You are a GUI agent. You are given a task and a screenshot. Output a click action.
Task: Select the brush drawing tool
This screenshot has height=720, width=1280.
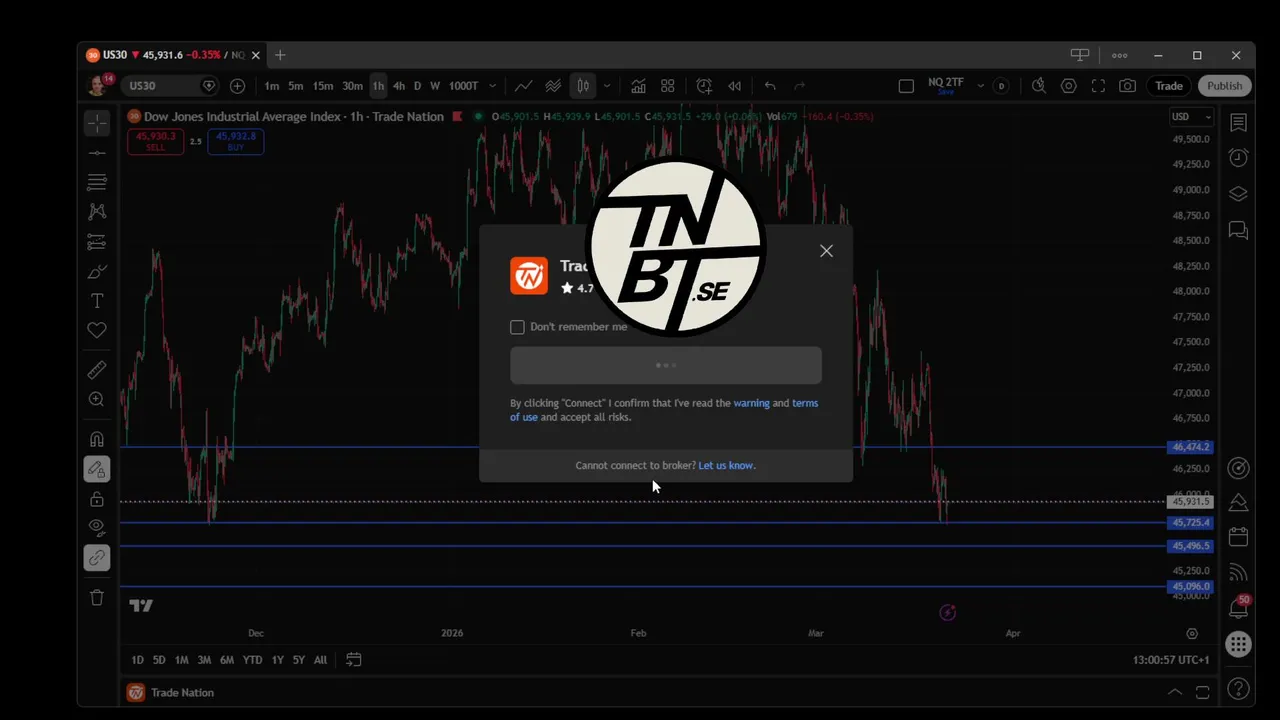click(x=97, y=271)
